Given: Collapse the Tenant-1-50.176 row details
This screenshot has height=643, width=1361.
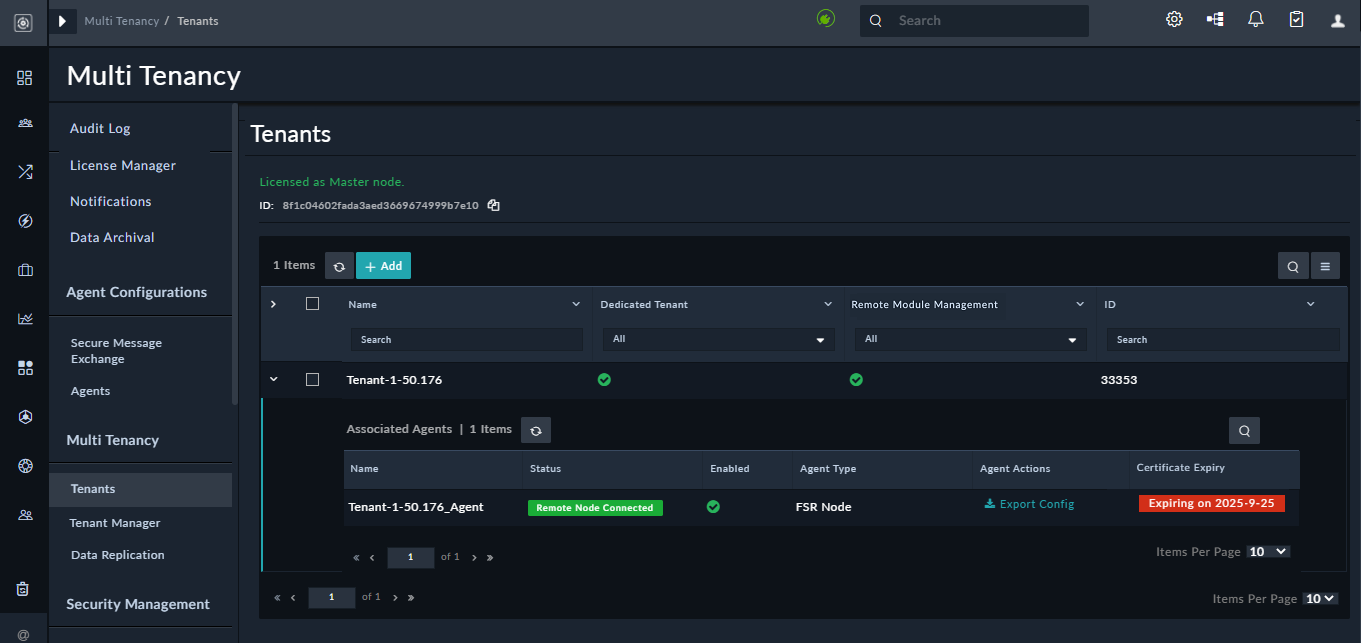Looking at the screenshot, I should [273, 379].
